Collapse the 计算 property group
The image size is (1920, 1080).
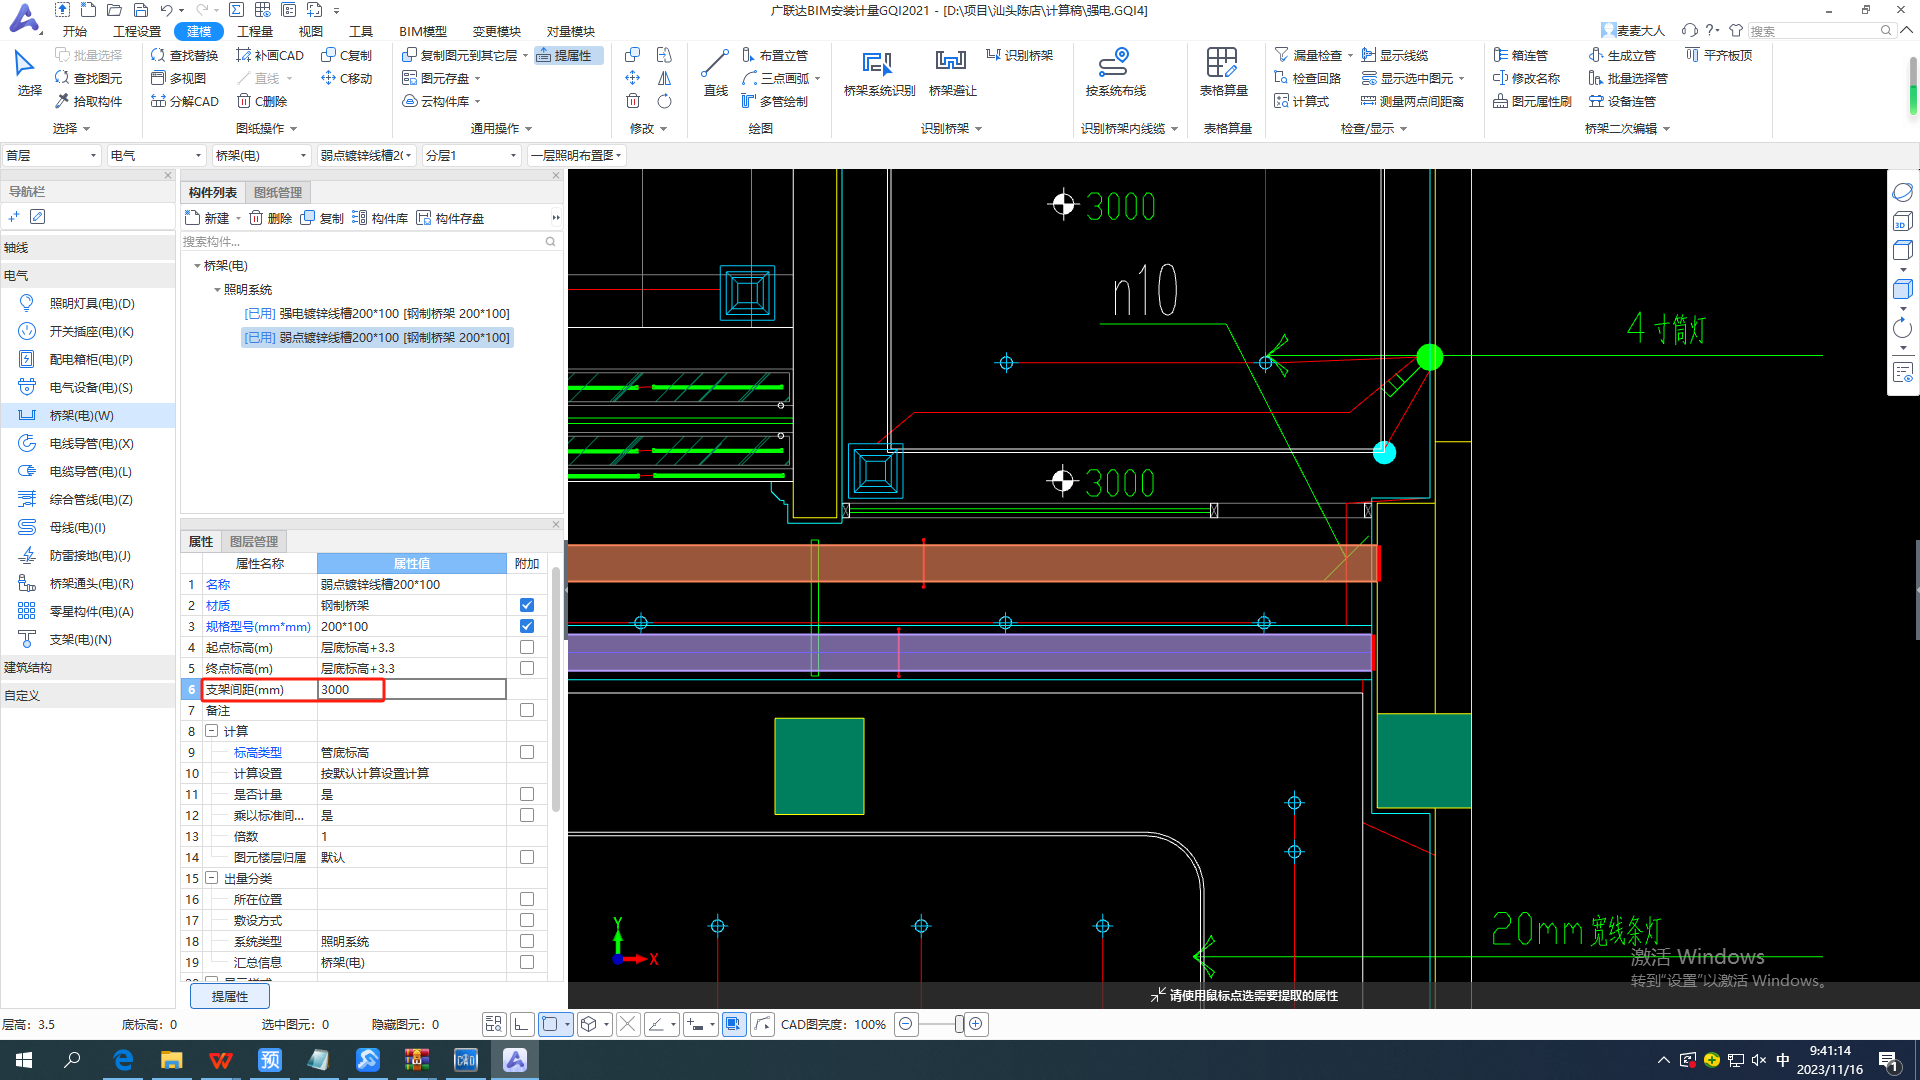(x=212, y=731)
